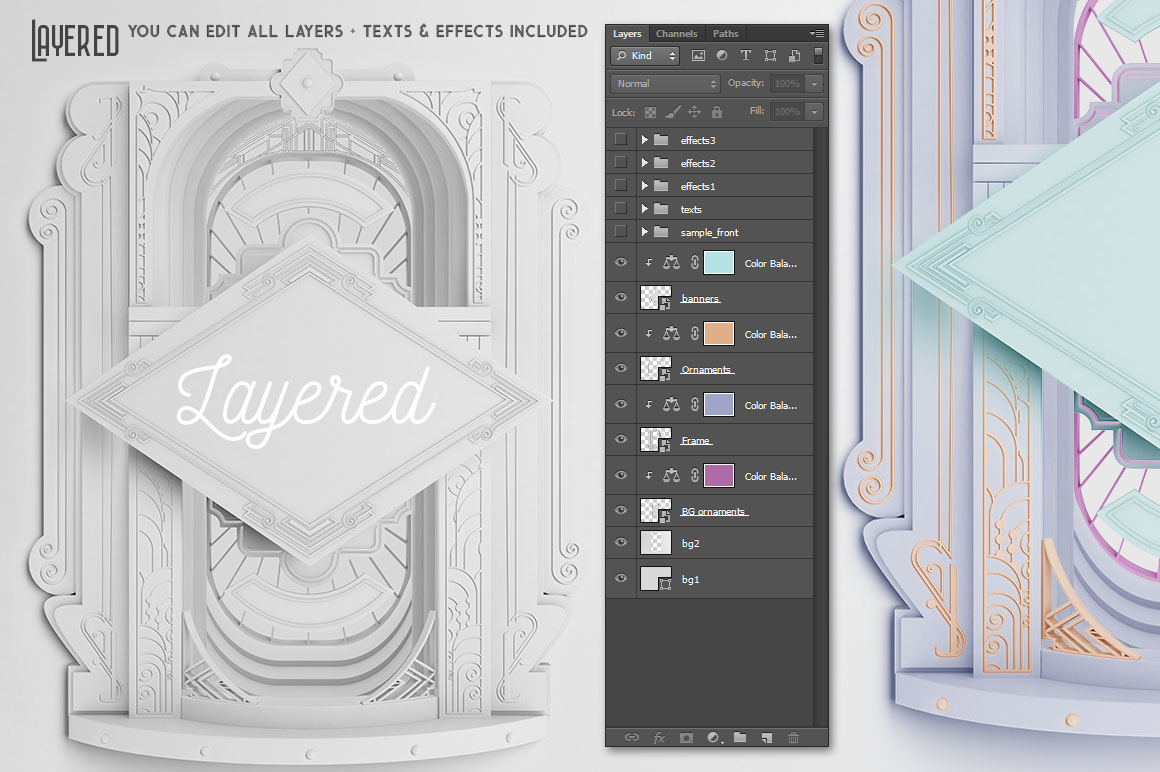This screenshot has width=1160, height=772.
Task: Expand the sample_front group arrow
Action: (645, 232)
